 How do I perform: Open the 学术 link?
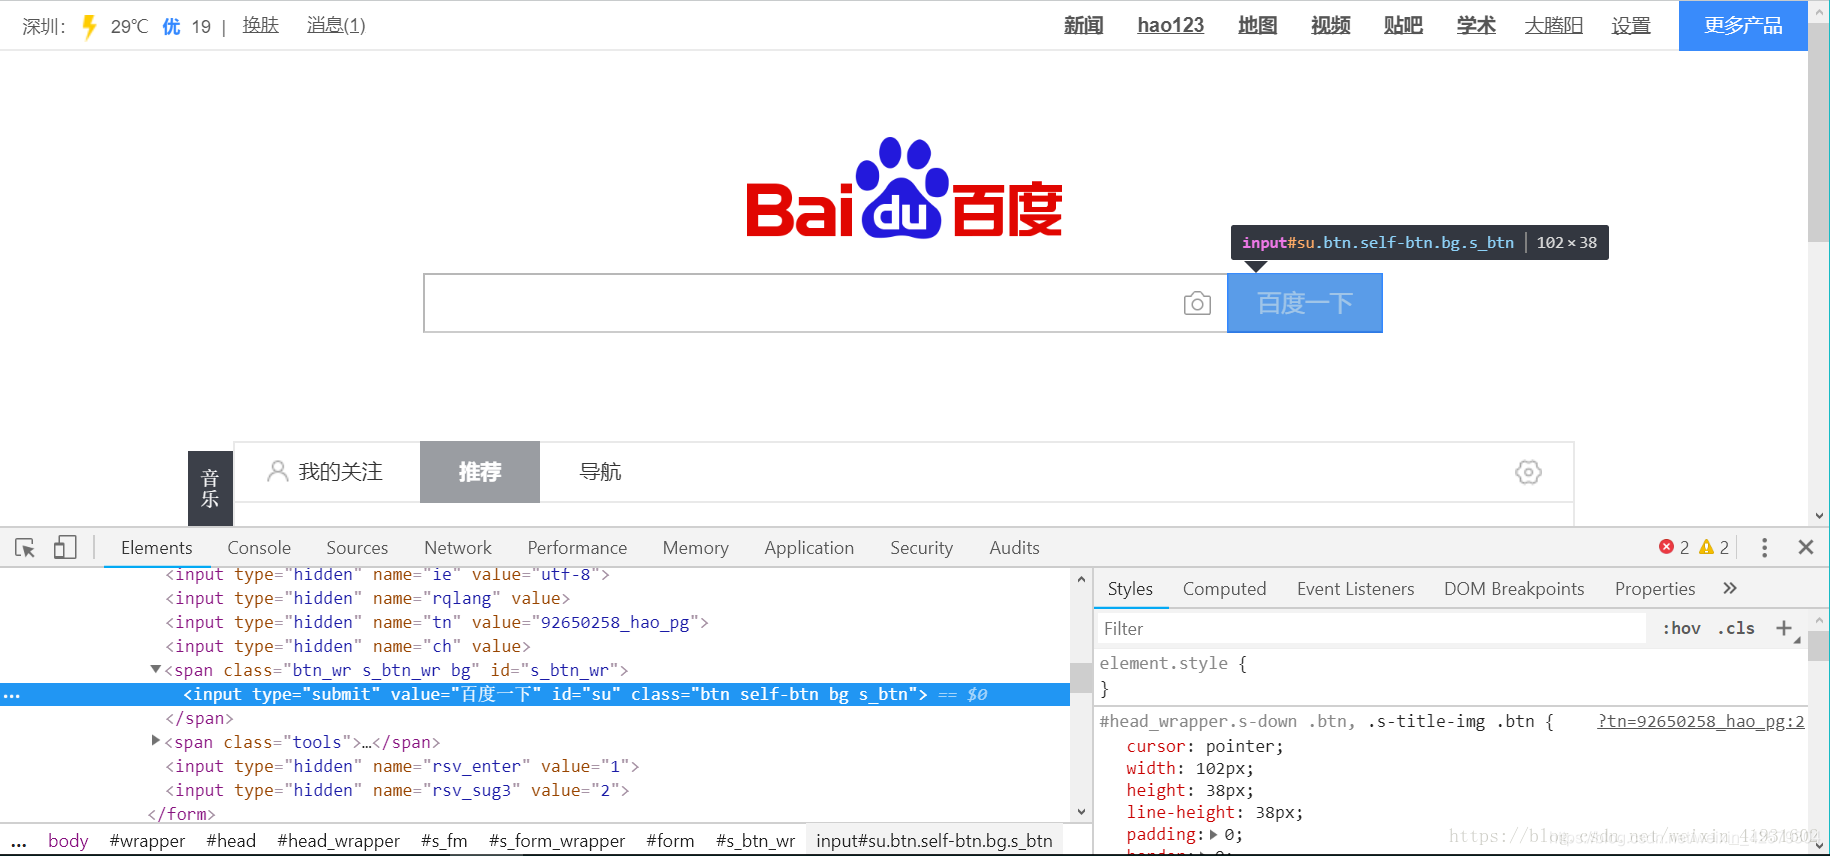[1476, 26]
